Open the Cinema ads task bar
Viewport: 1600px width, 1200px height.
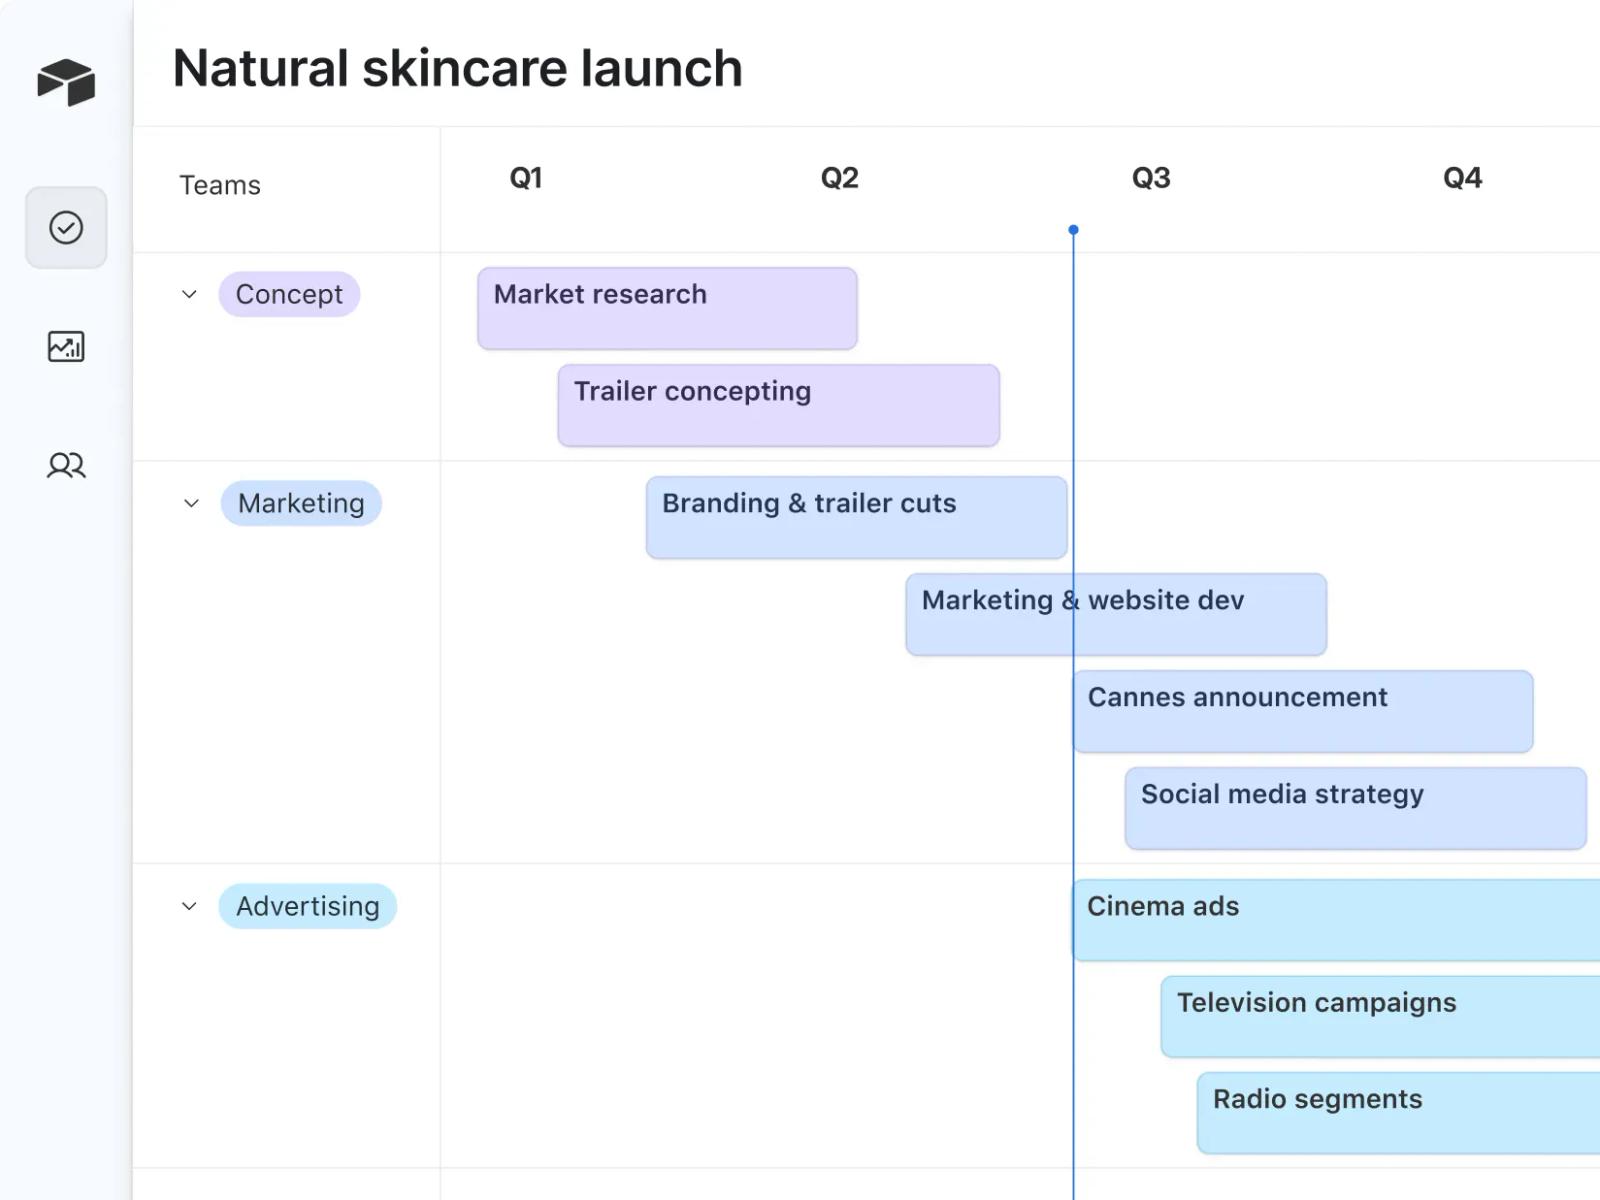(x=1336, y=920)
